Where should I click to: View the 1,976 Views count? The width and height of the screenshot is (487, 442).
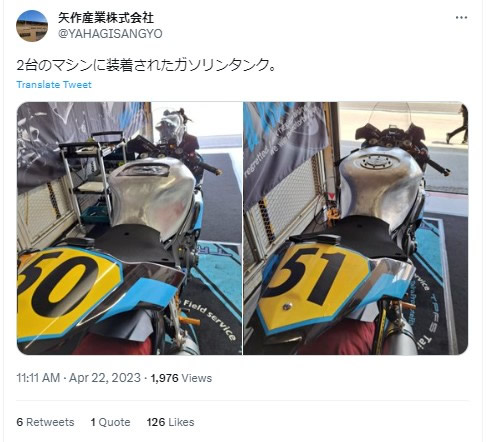click(x=181, y=378)
